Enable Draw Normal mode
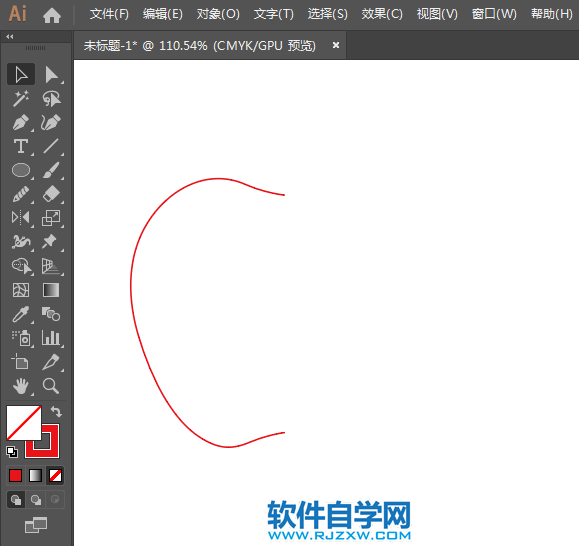This screenshot has width=579, height=546. [16, 500]
